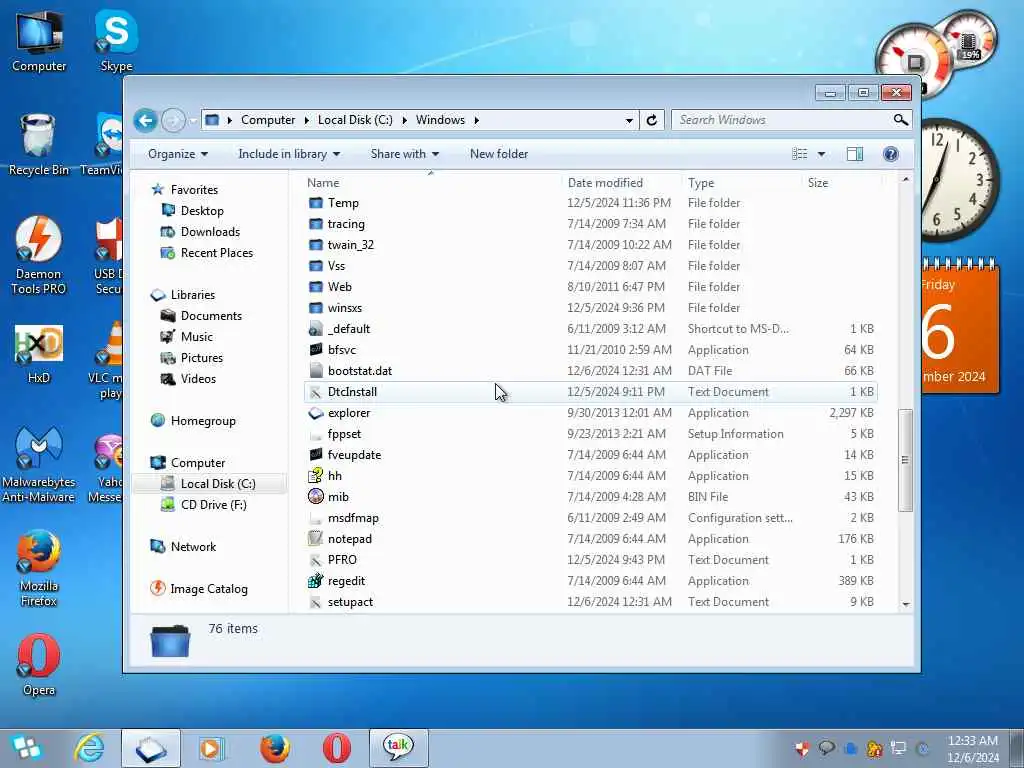1024x768 pixels.
Task: Open the Start menu orb
Action: tap(27, 748)
